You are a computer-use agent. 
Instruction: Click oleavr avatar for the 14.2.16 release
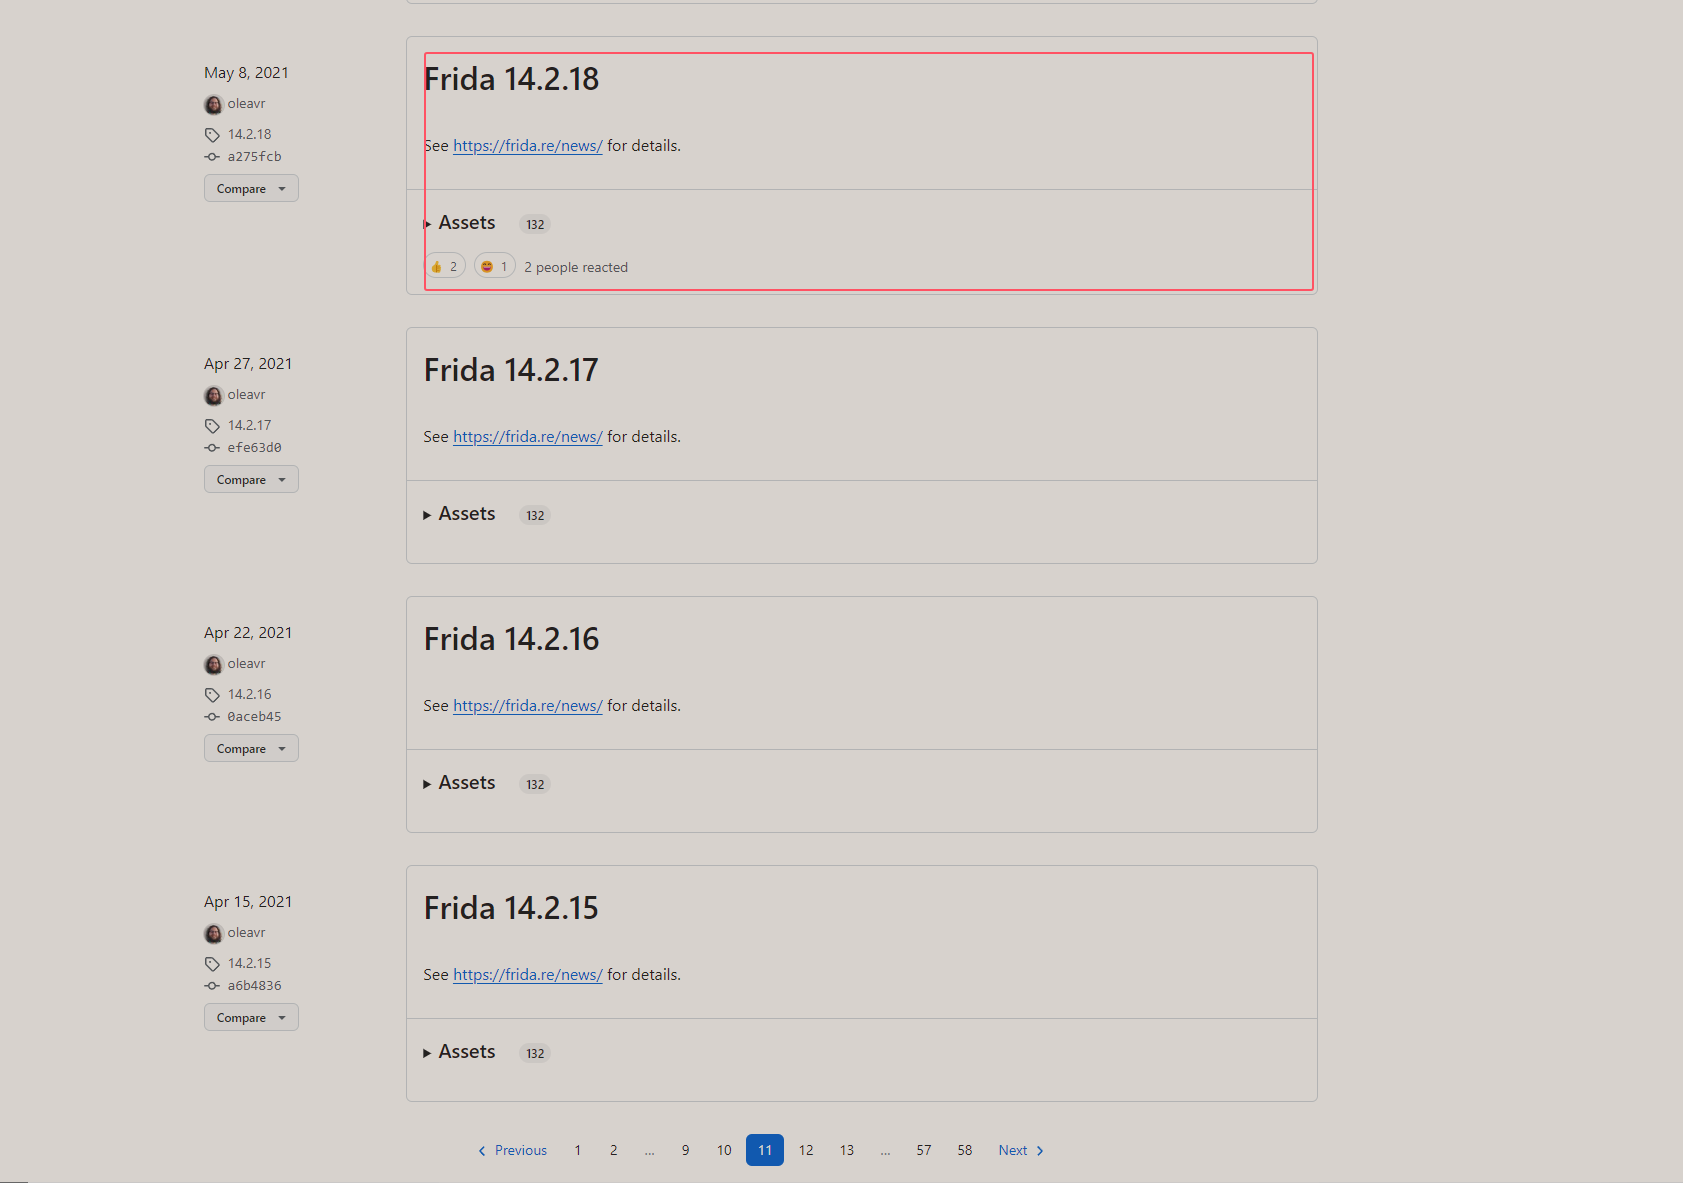tap(213, 664)
